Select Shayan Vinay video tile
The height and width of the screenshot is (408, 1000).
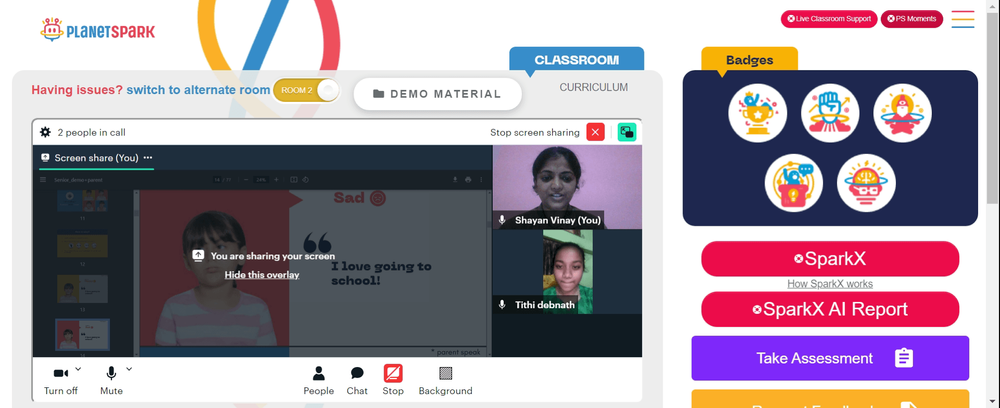567,187
